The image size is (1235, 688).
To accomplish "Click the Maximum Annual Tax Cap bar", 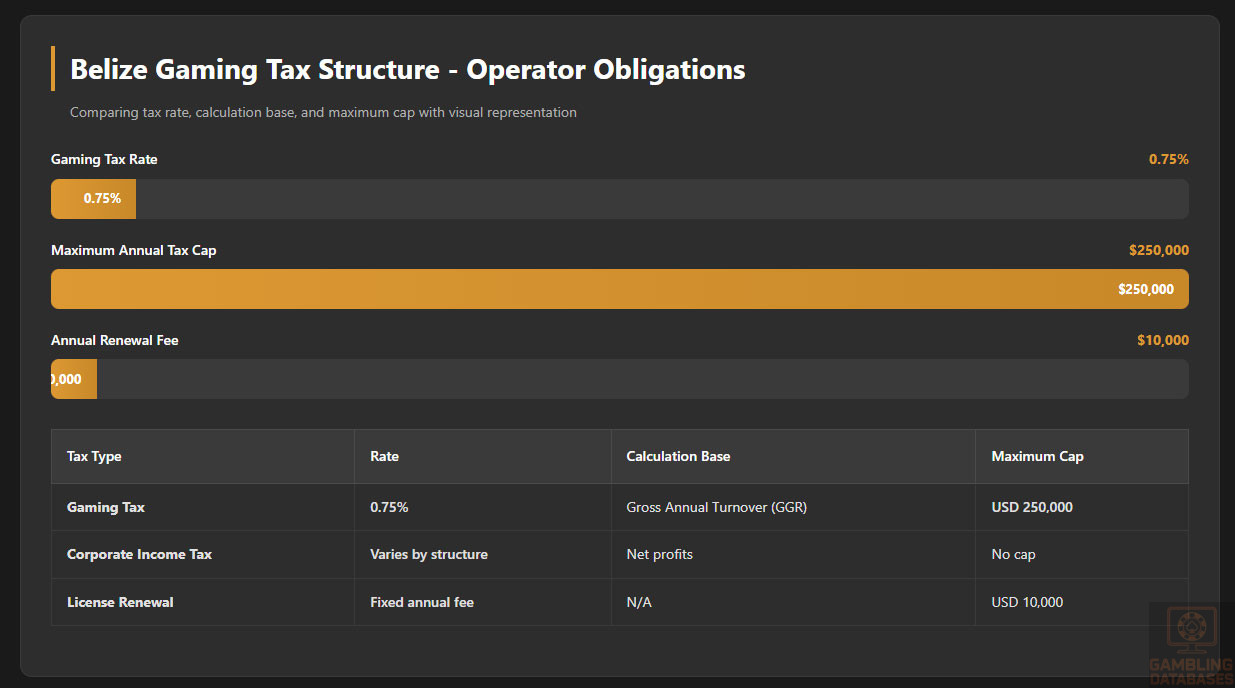I will coord(619,289).
